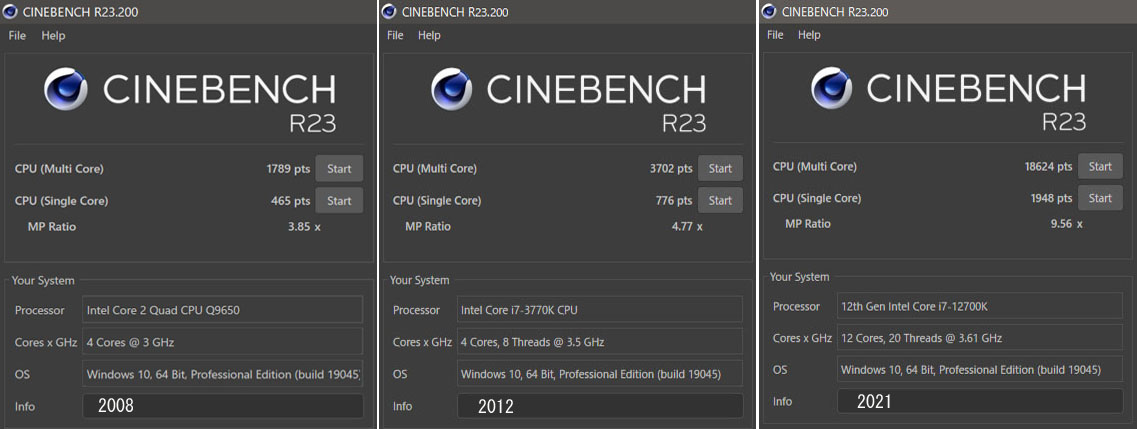Click OS field in i7-12700K window
Image resolution: width=1137 pixels, height=429 pixels.
tap(980, 370)
